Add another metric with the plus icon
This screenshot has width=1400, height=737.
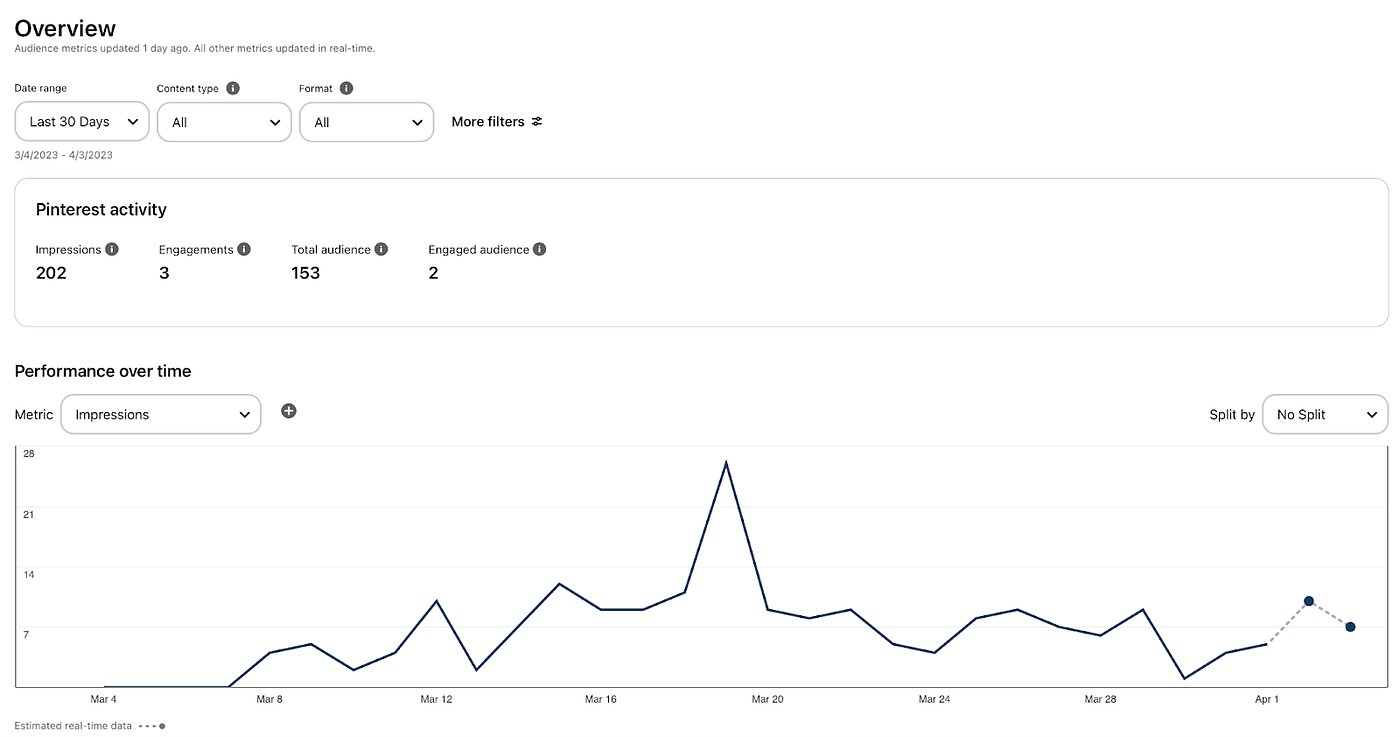coord(289,411)
